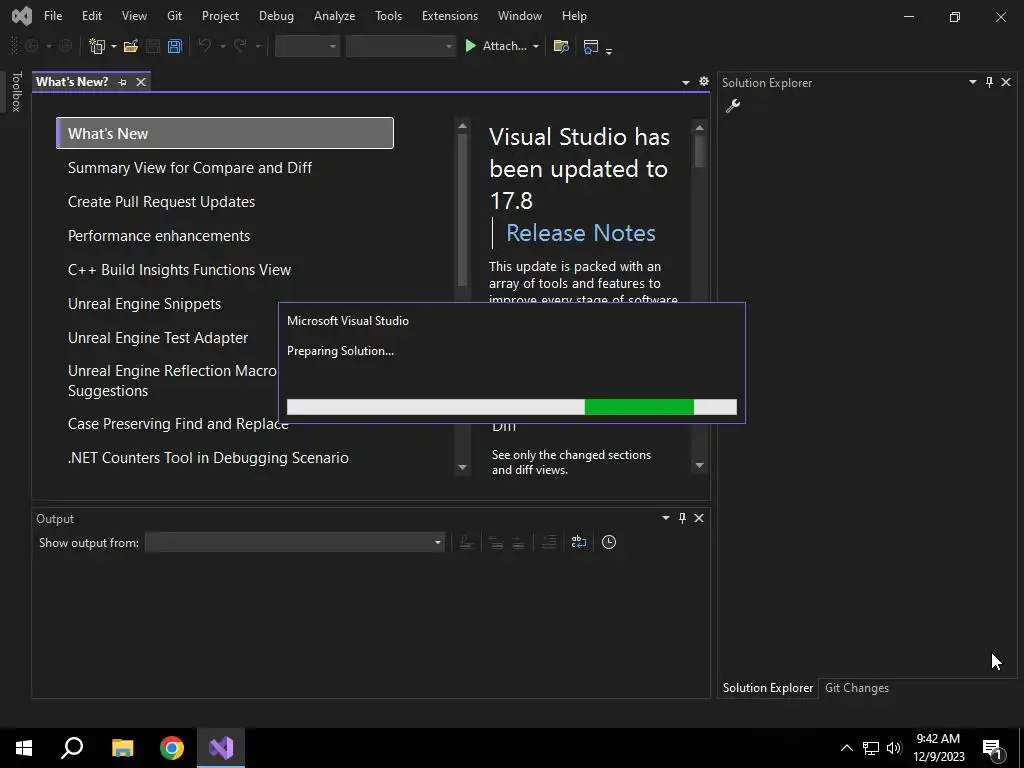Screen dimensions: 1024x768
Task: Open the Show output from dropdown
Action: 295,542
